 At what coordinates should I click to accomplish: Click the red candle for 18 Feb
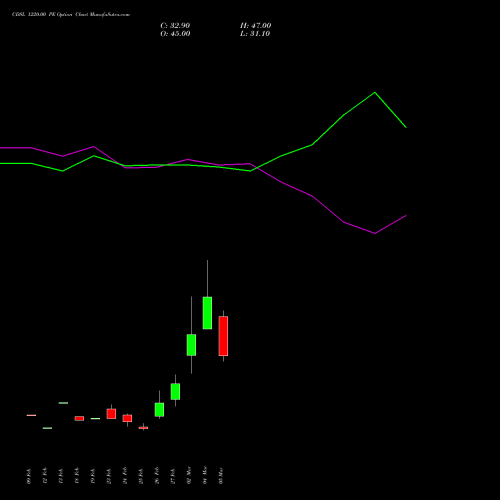(79, 418)
